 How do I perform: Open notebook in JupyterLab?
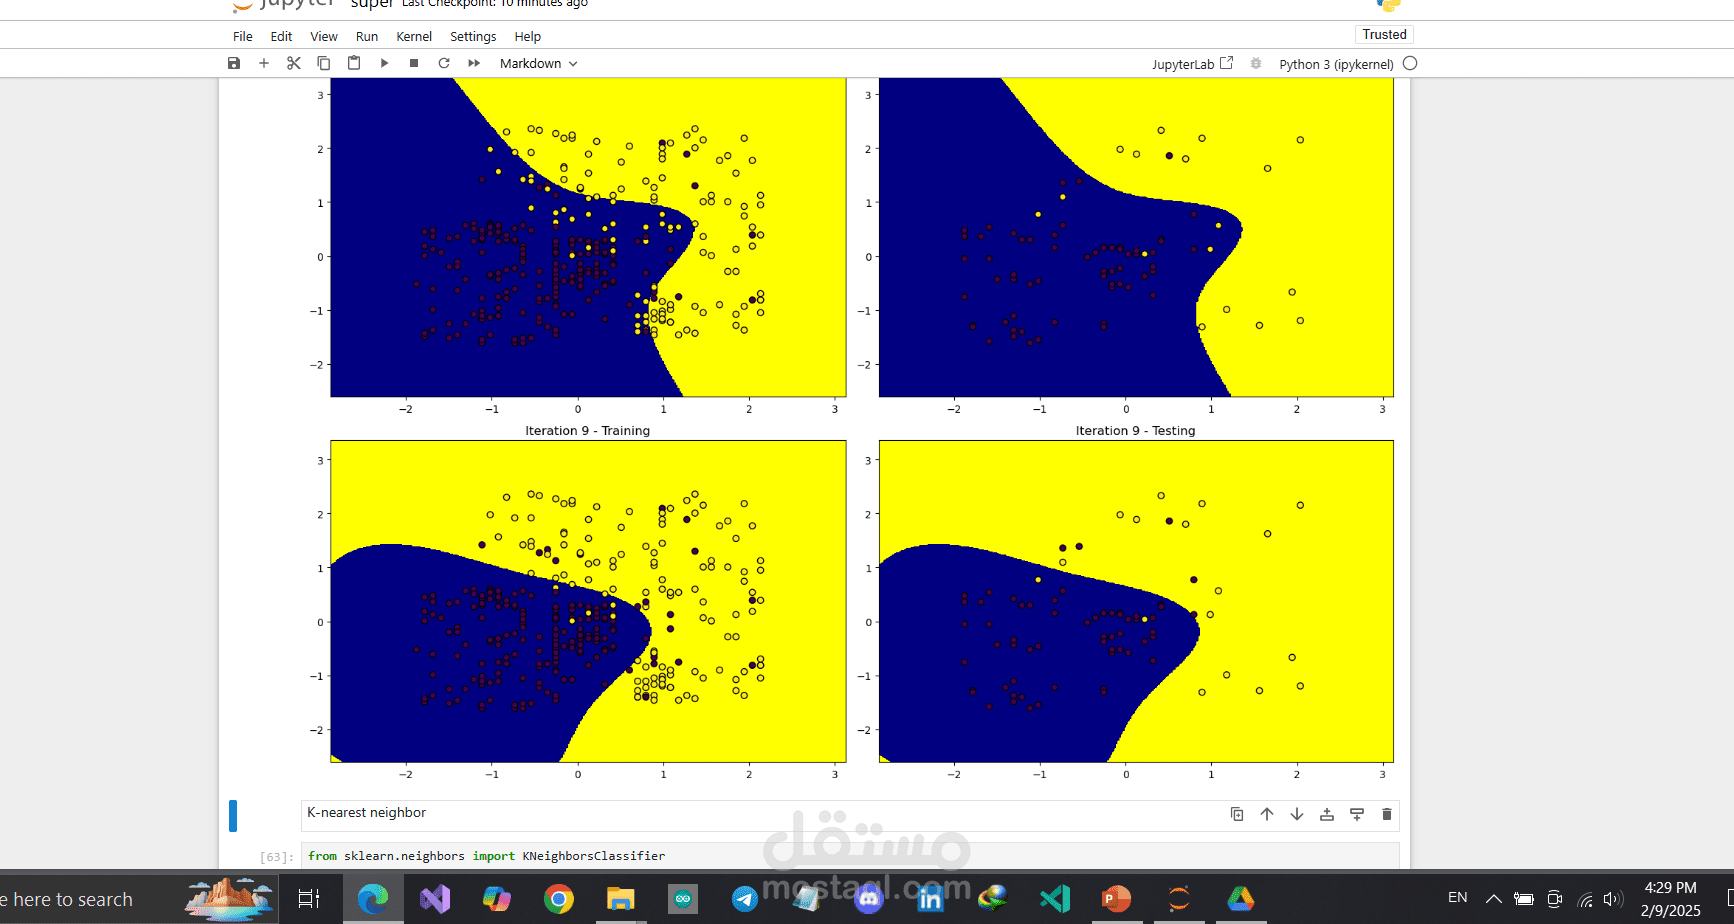click(1192, 64)
